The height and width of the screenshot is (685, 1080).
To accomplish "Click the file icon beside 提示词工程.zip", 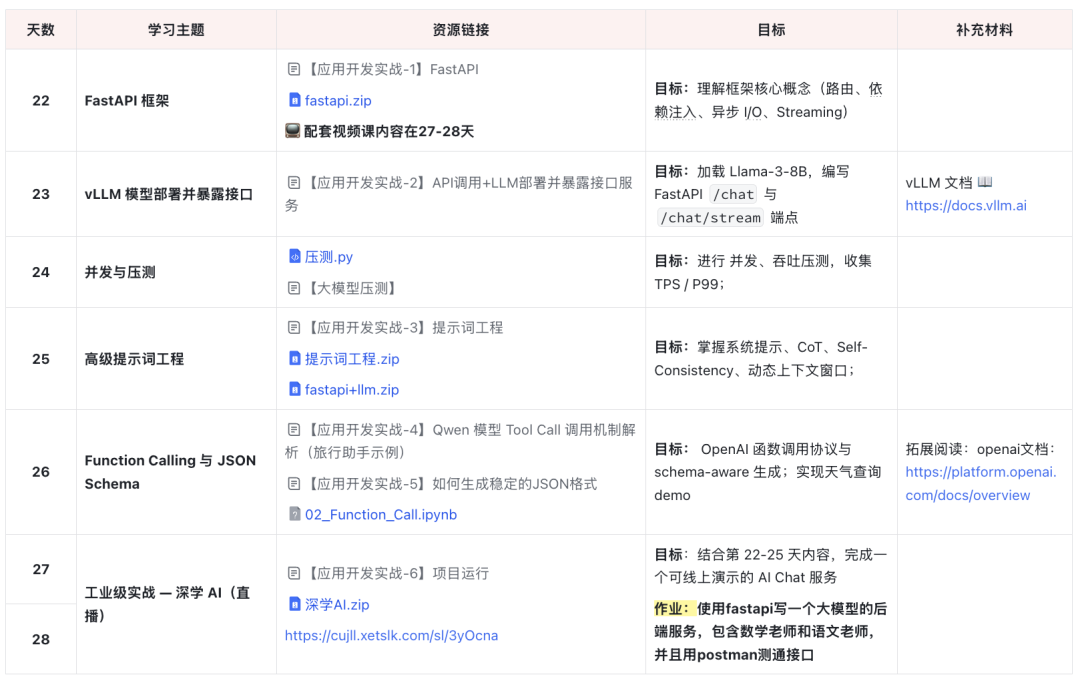I will click(x=294, y=359).
